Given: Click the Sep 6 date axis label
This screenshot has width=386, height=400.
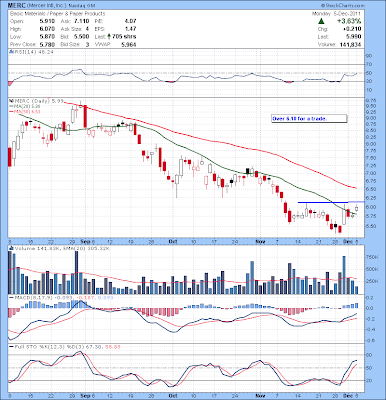Looking at the screenshot, I should (x=88, y=241).
